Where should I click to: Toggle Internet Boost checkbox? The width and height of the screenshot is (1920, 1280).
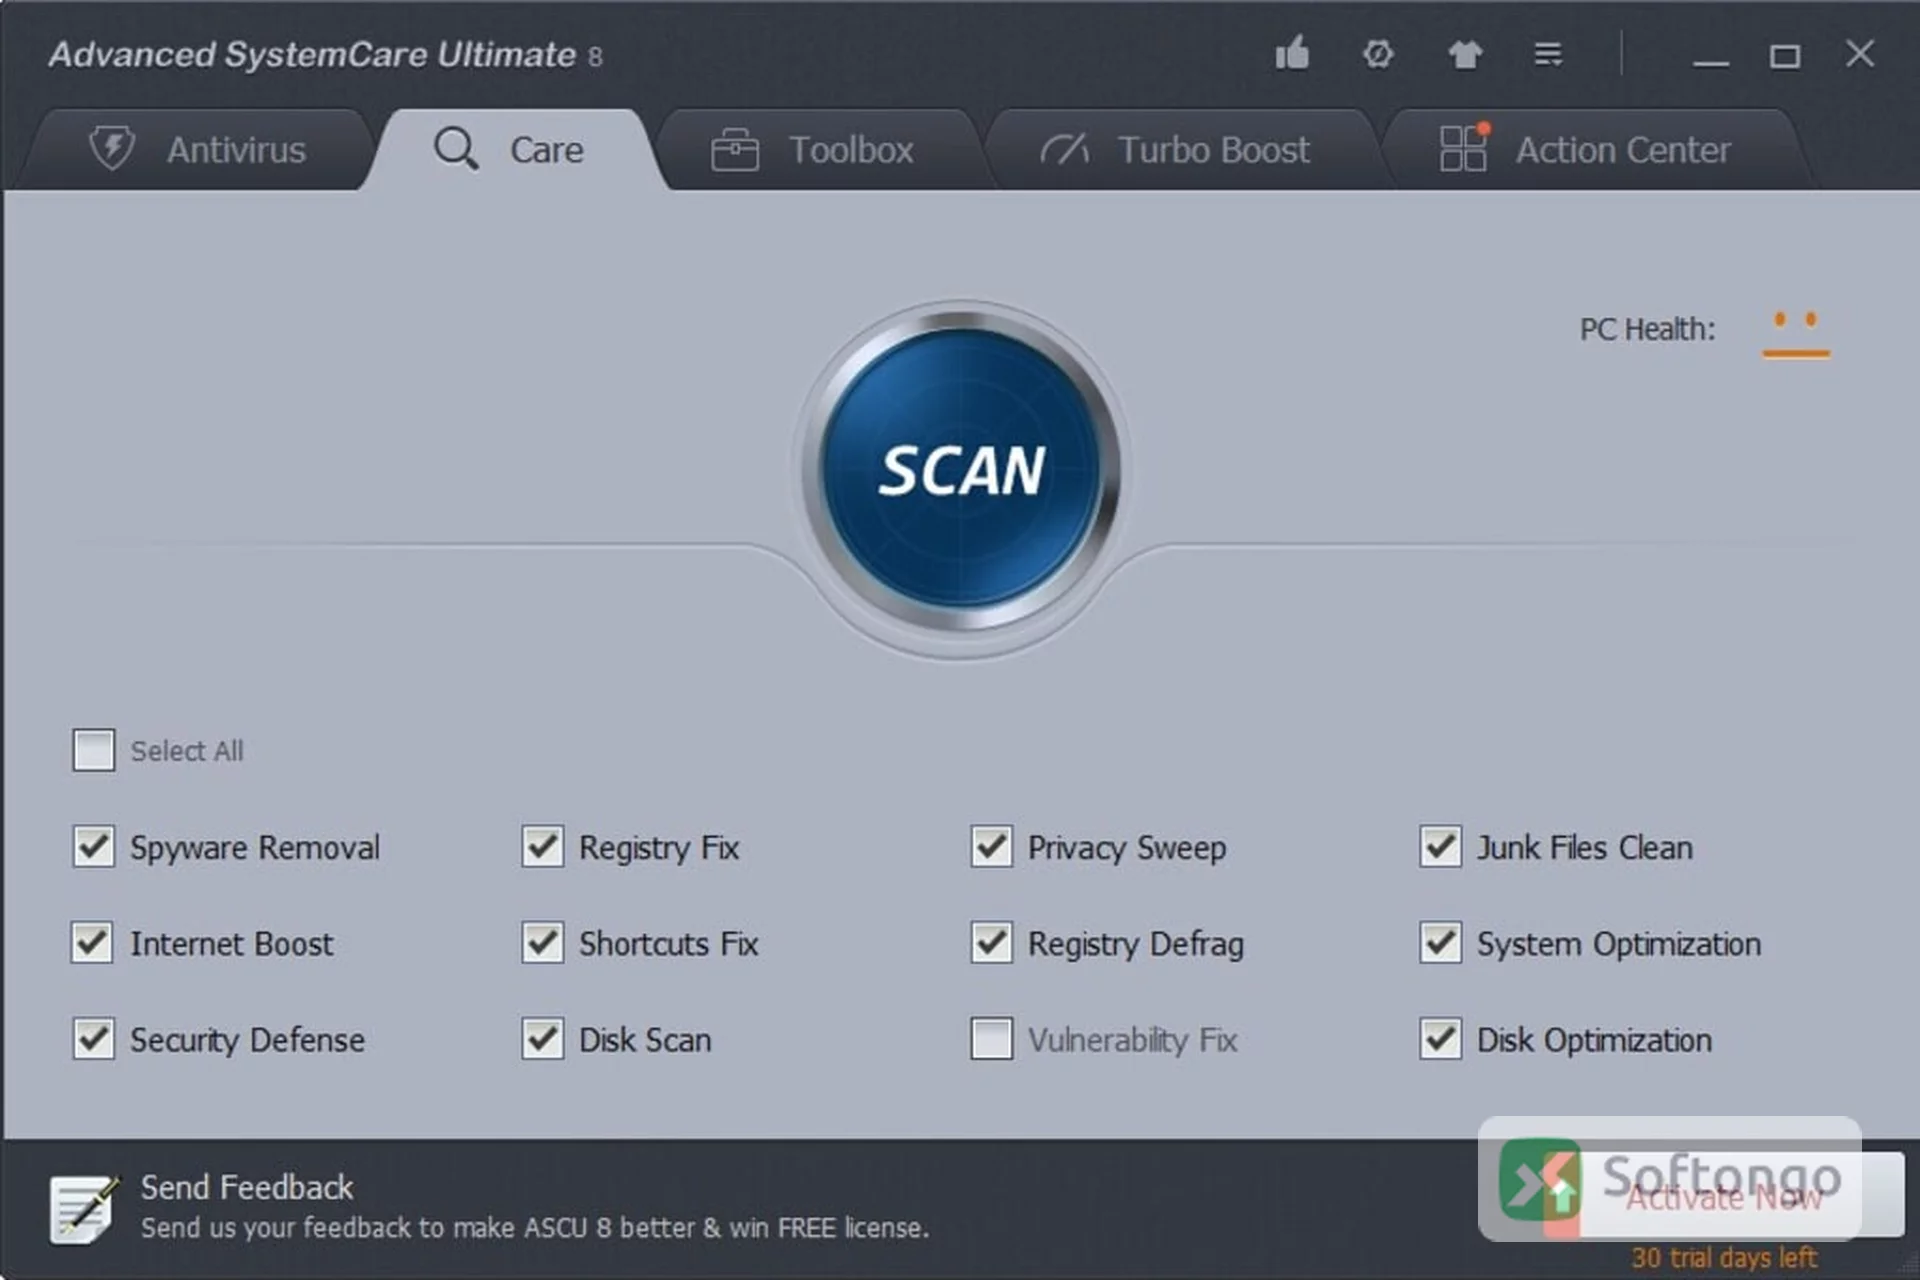click(x=94, y=943)
